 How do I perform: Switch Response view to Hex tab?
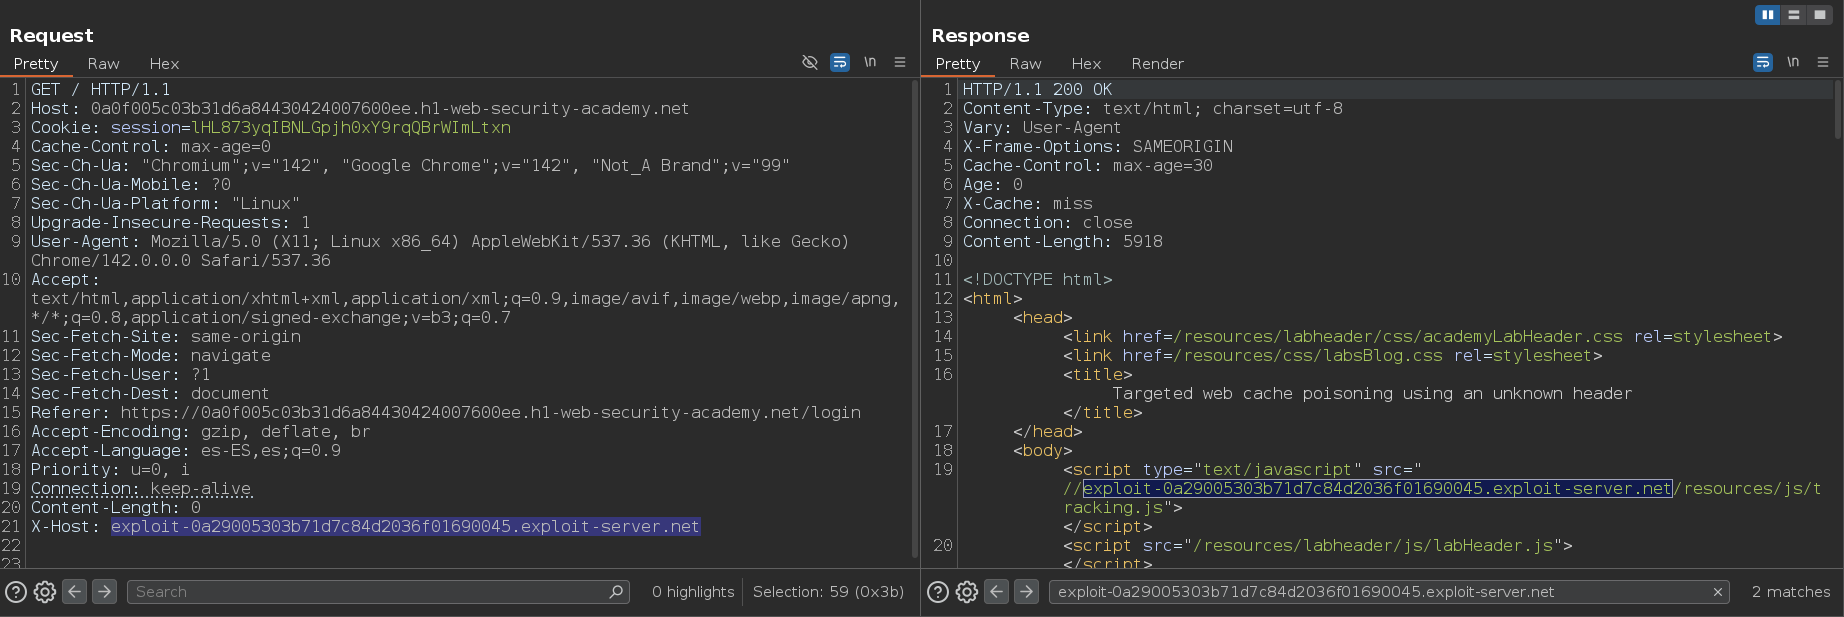coord(1086,64)
